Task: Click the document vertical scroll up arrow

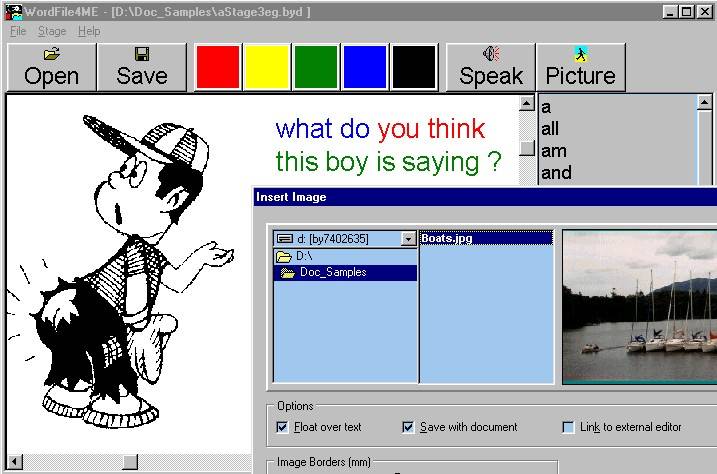Action: click(527, 103)
